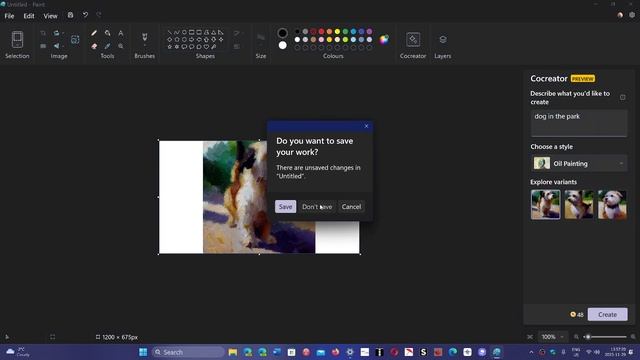Select the Curve shape
Image resolution: width=640 pixels, height=360 pixels.
(x=177, y=32)
